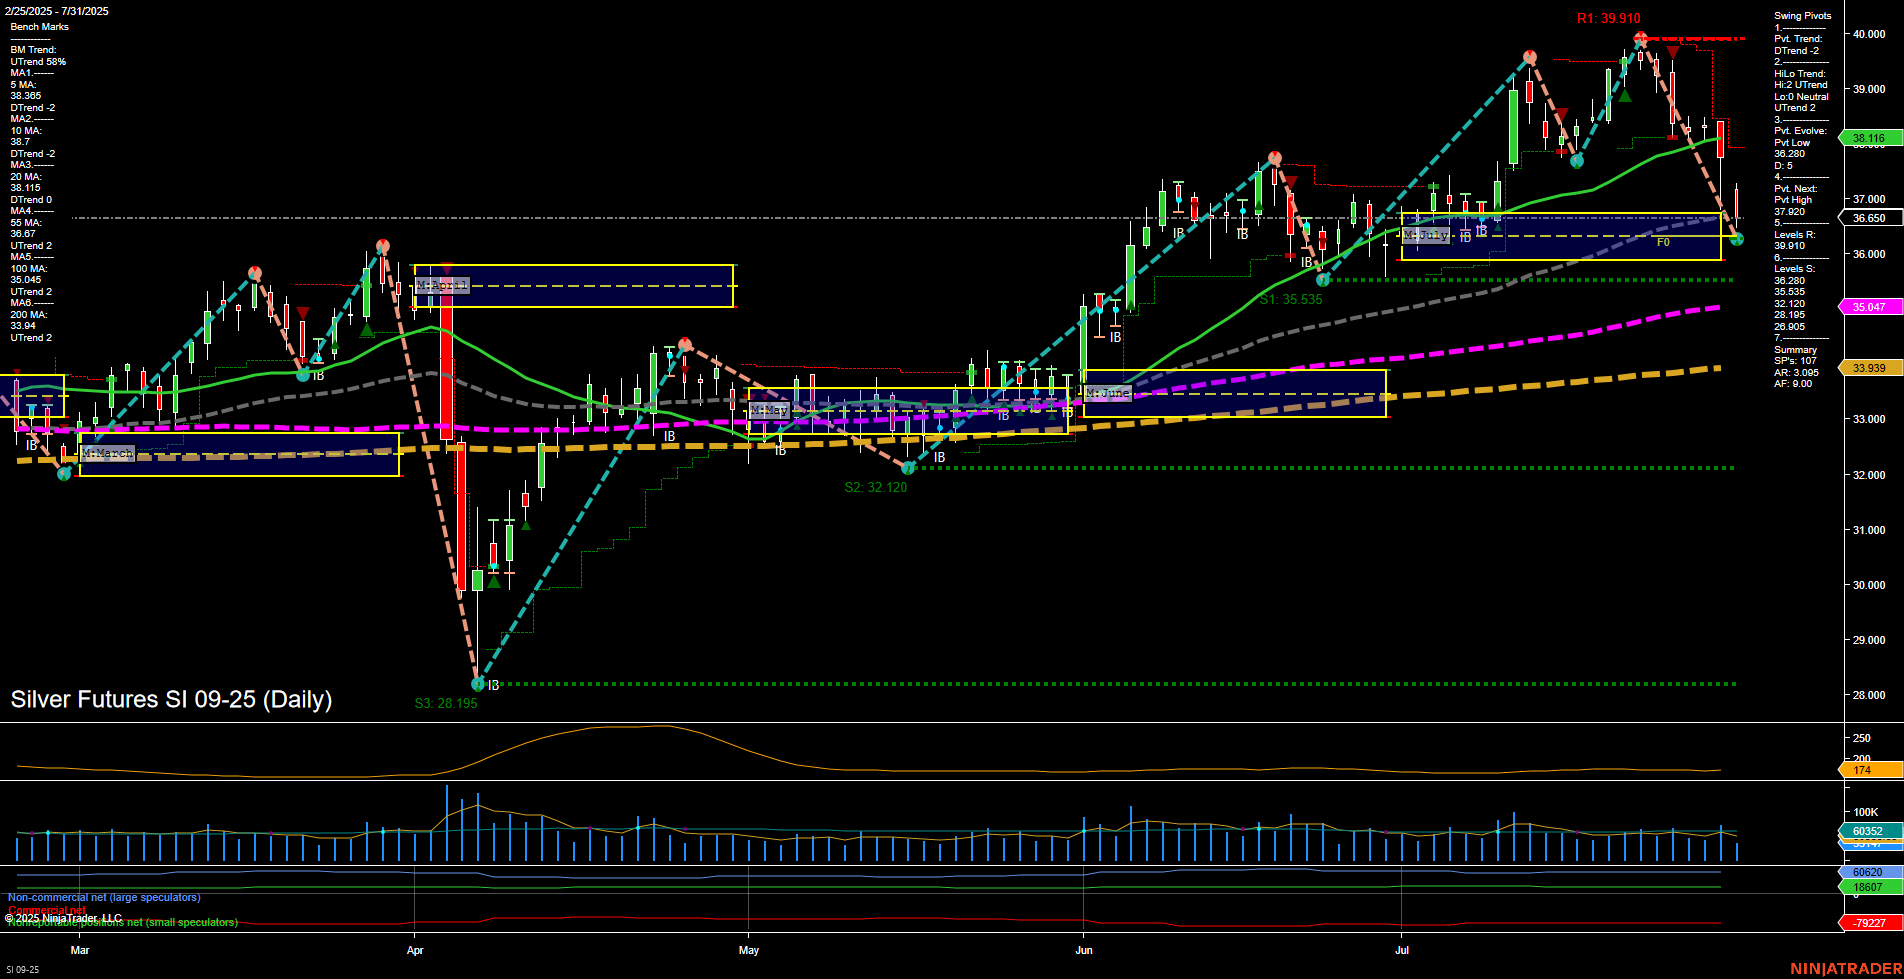Click the 2025 NinjaTrader, LLC copyright text

[64, 918]
